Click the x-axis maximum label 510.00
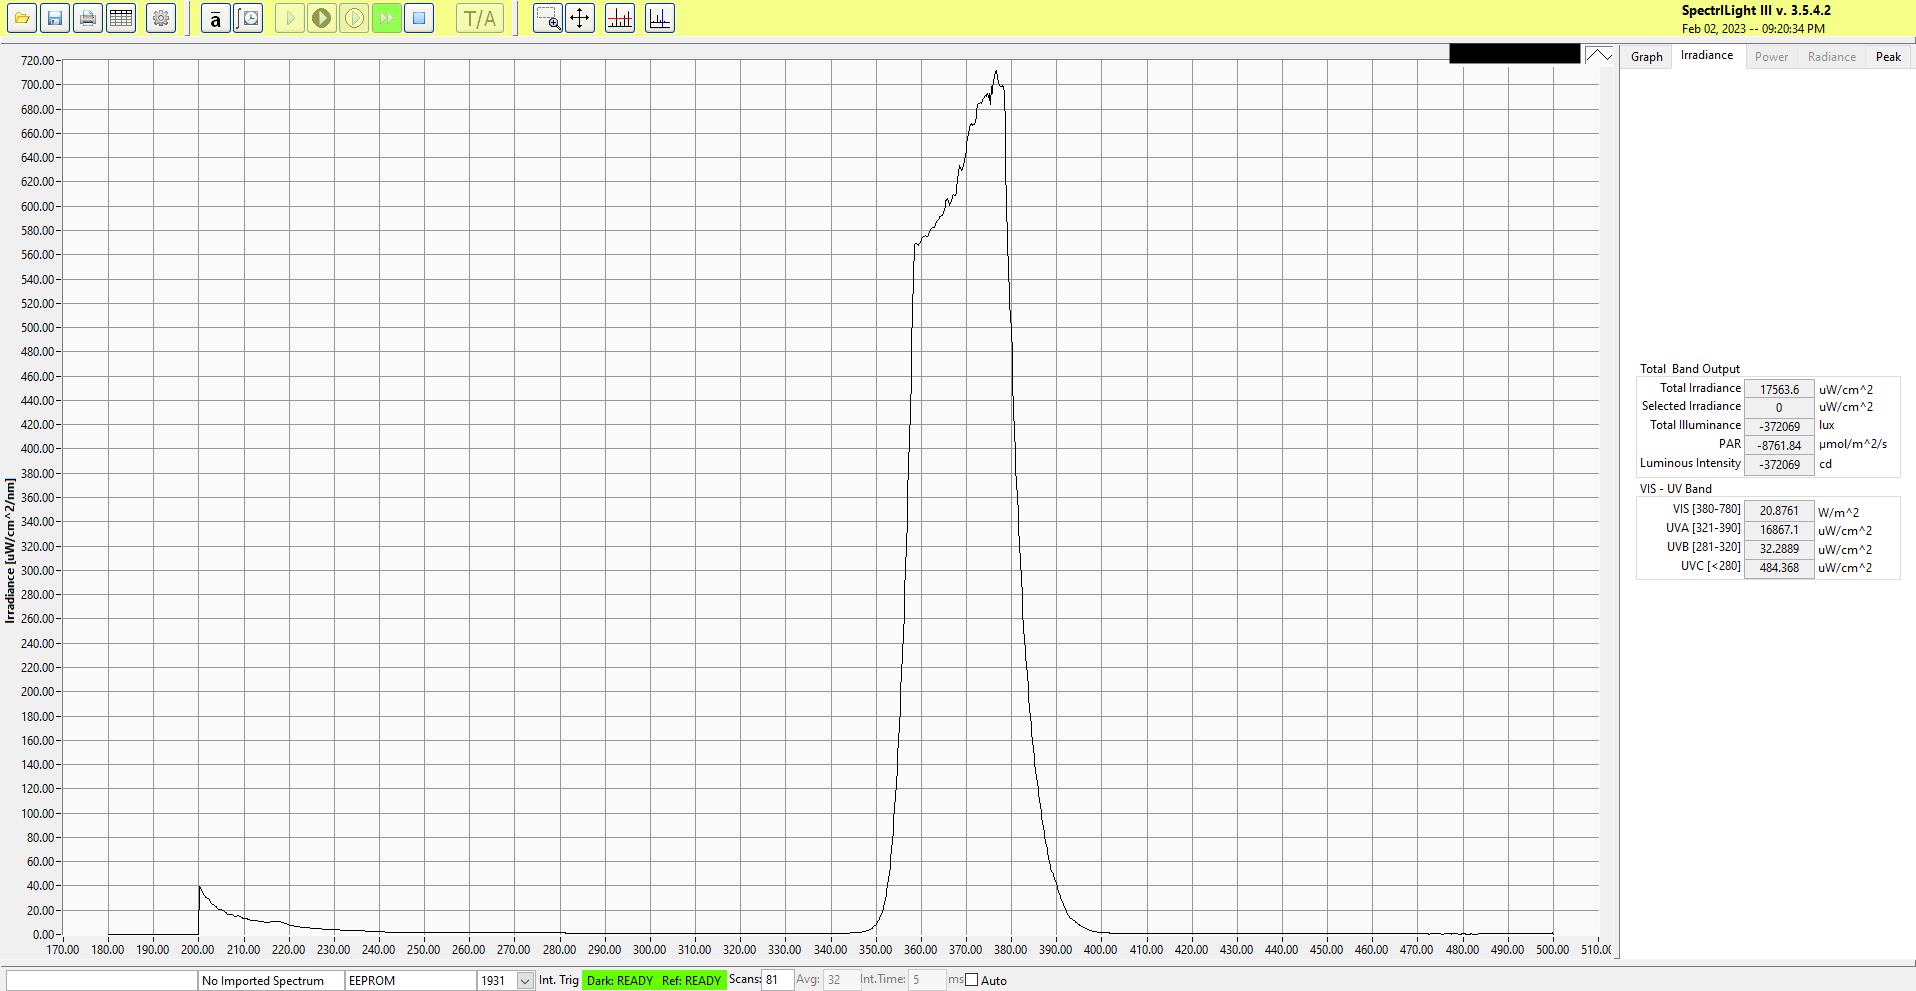The image size is (1916, 991). tap(1596, 950)
